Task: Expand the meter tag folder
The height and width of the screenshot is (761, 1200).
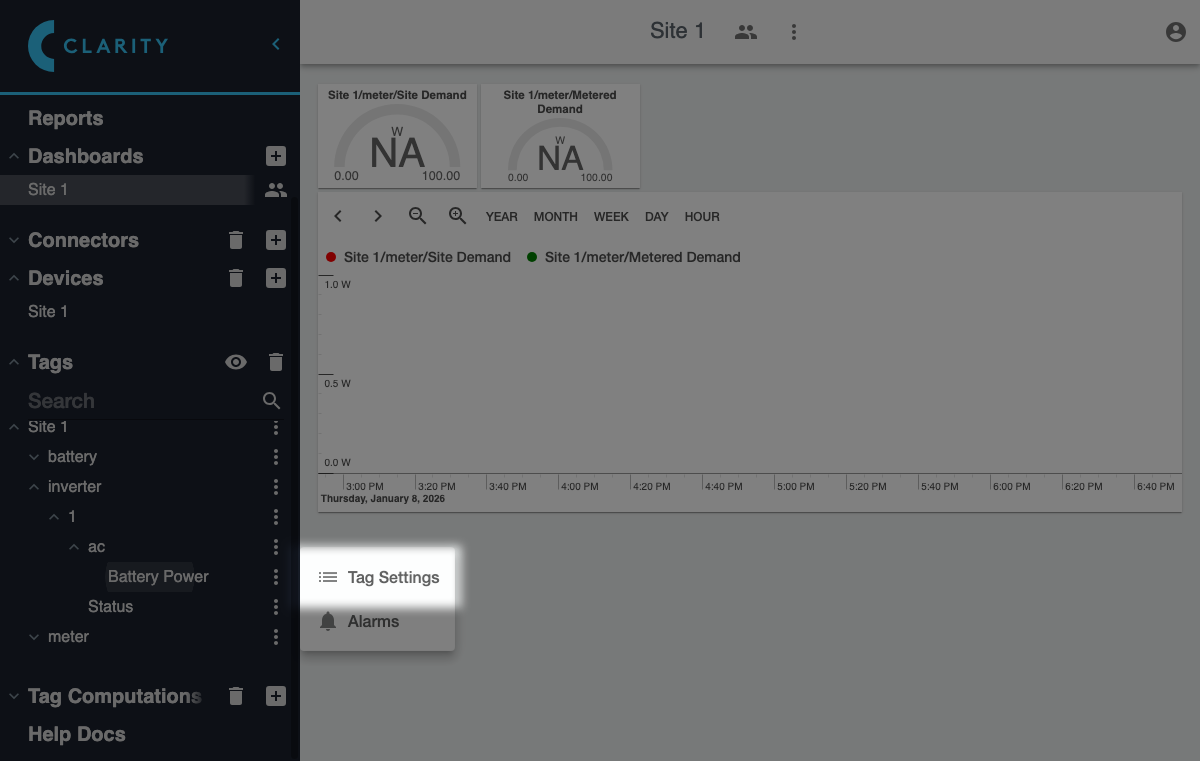Action: pyautogui.click(x=35, y=637)
